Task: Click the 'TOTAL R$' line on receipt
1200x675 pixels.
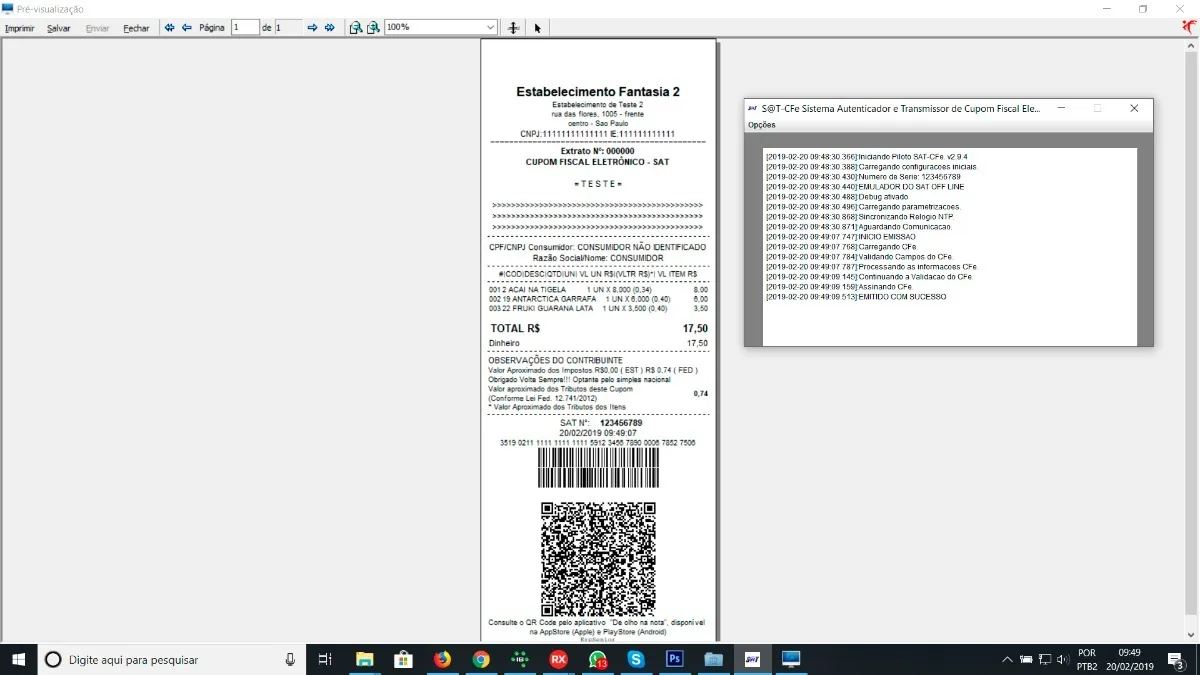Action: coord(598,328)
